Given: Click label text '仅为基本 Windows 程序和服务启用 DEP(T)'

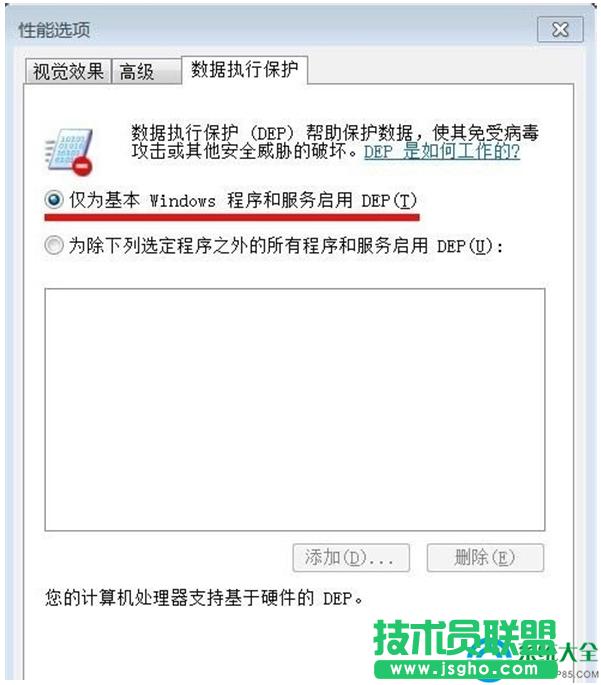Looking at the screenshot, I should [x=243, y=201].
